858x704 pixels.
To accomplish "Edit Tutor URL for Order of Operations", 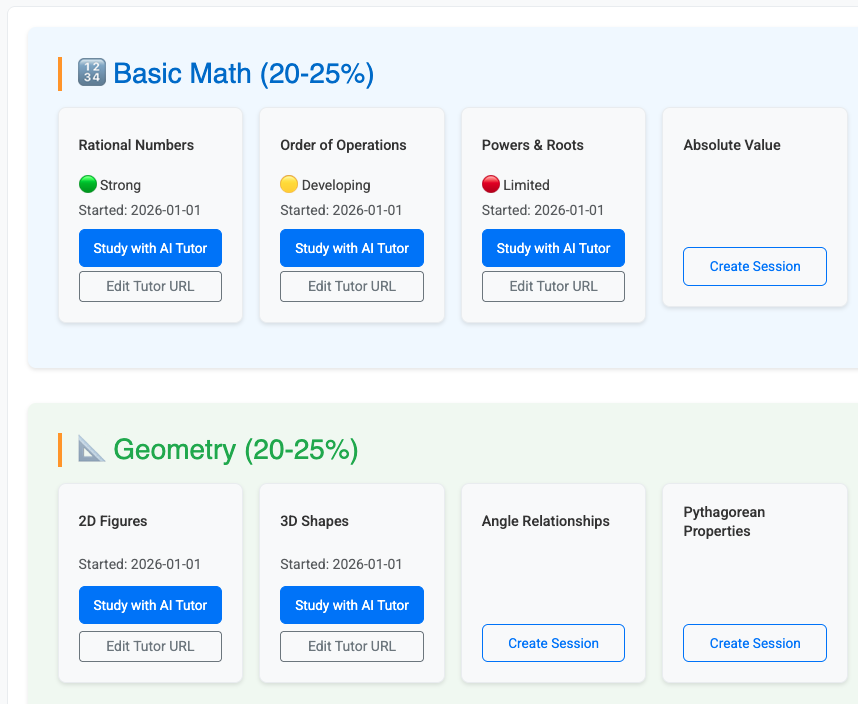I will 352,286.
